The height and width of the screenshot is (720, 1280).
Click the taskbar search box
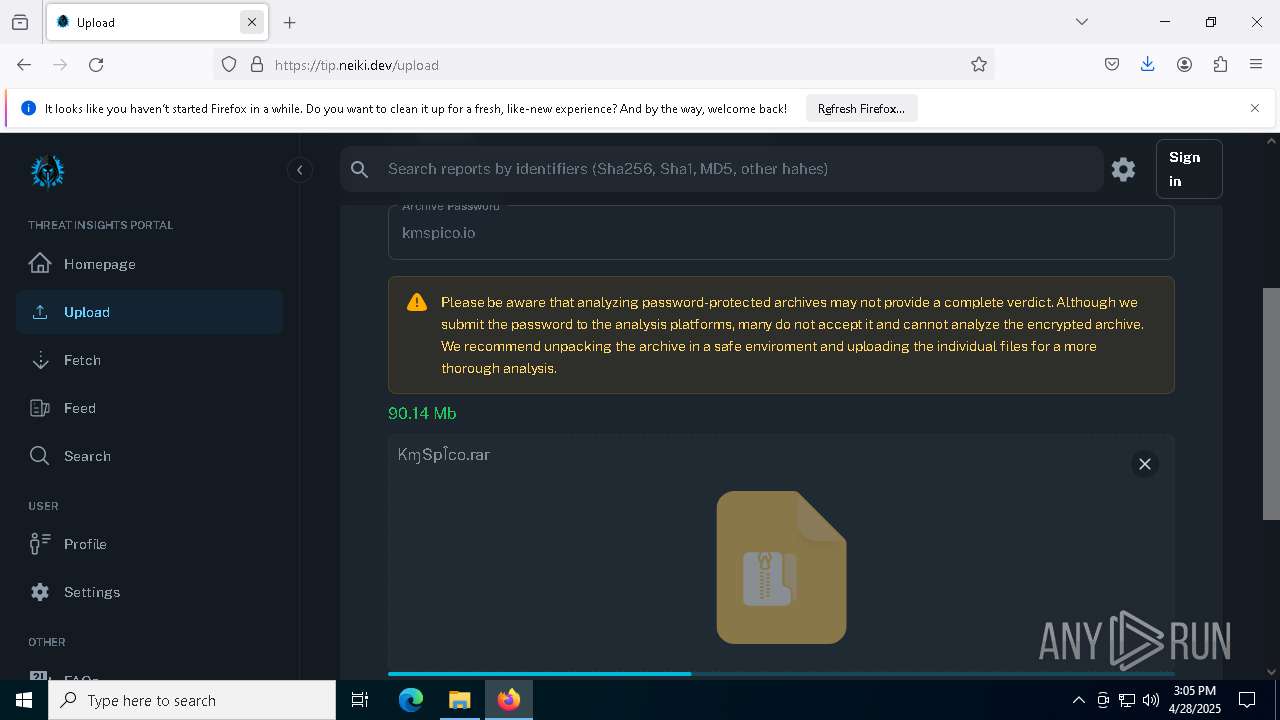coord(192,700)
